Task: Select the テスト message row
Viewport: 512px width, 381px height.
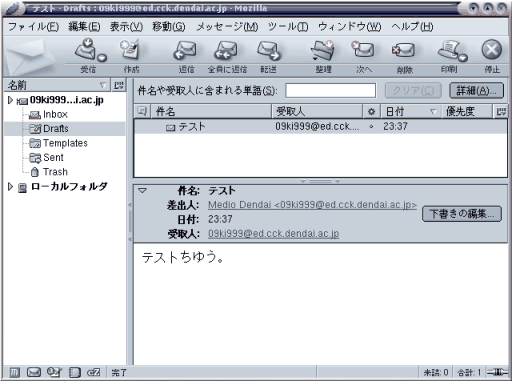Action: [x=321, y=126]
